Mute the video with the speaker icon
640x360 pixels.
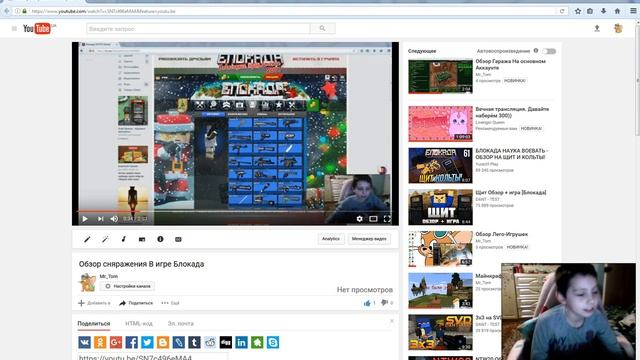114,219
